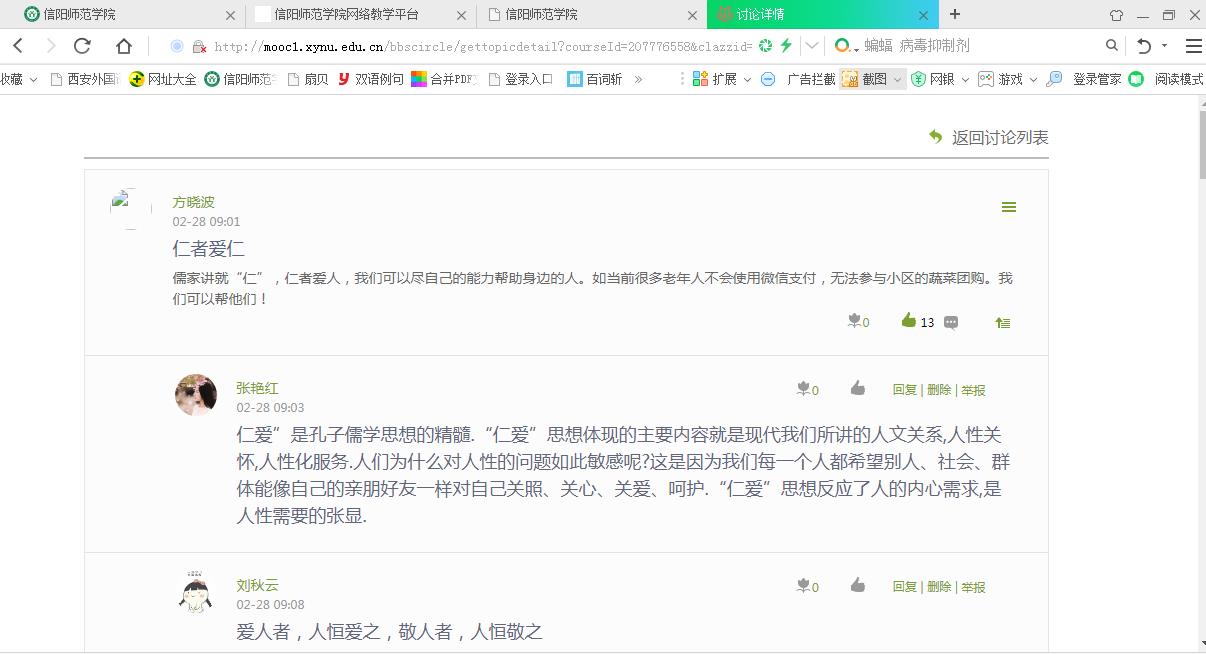Open the browser hamburger menu

click(1194, 45)
